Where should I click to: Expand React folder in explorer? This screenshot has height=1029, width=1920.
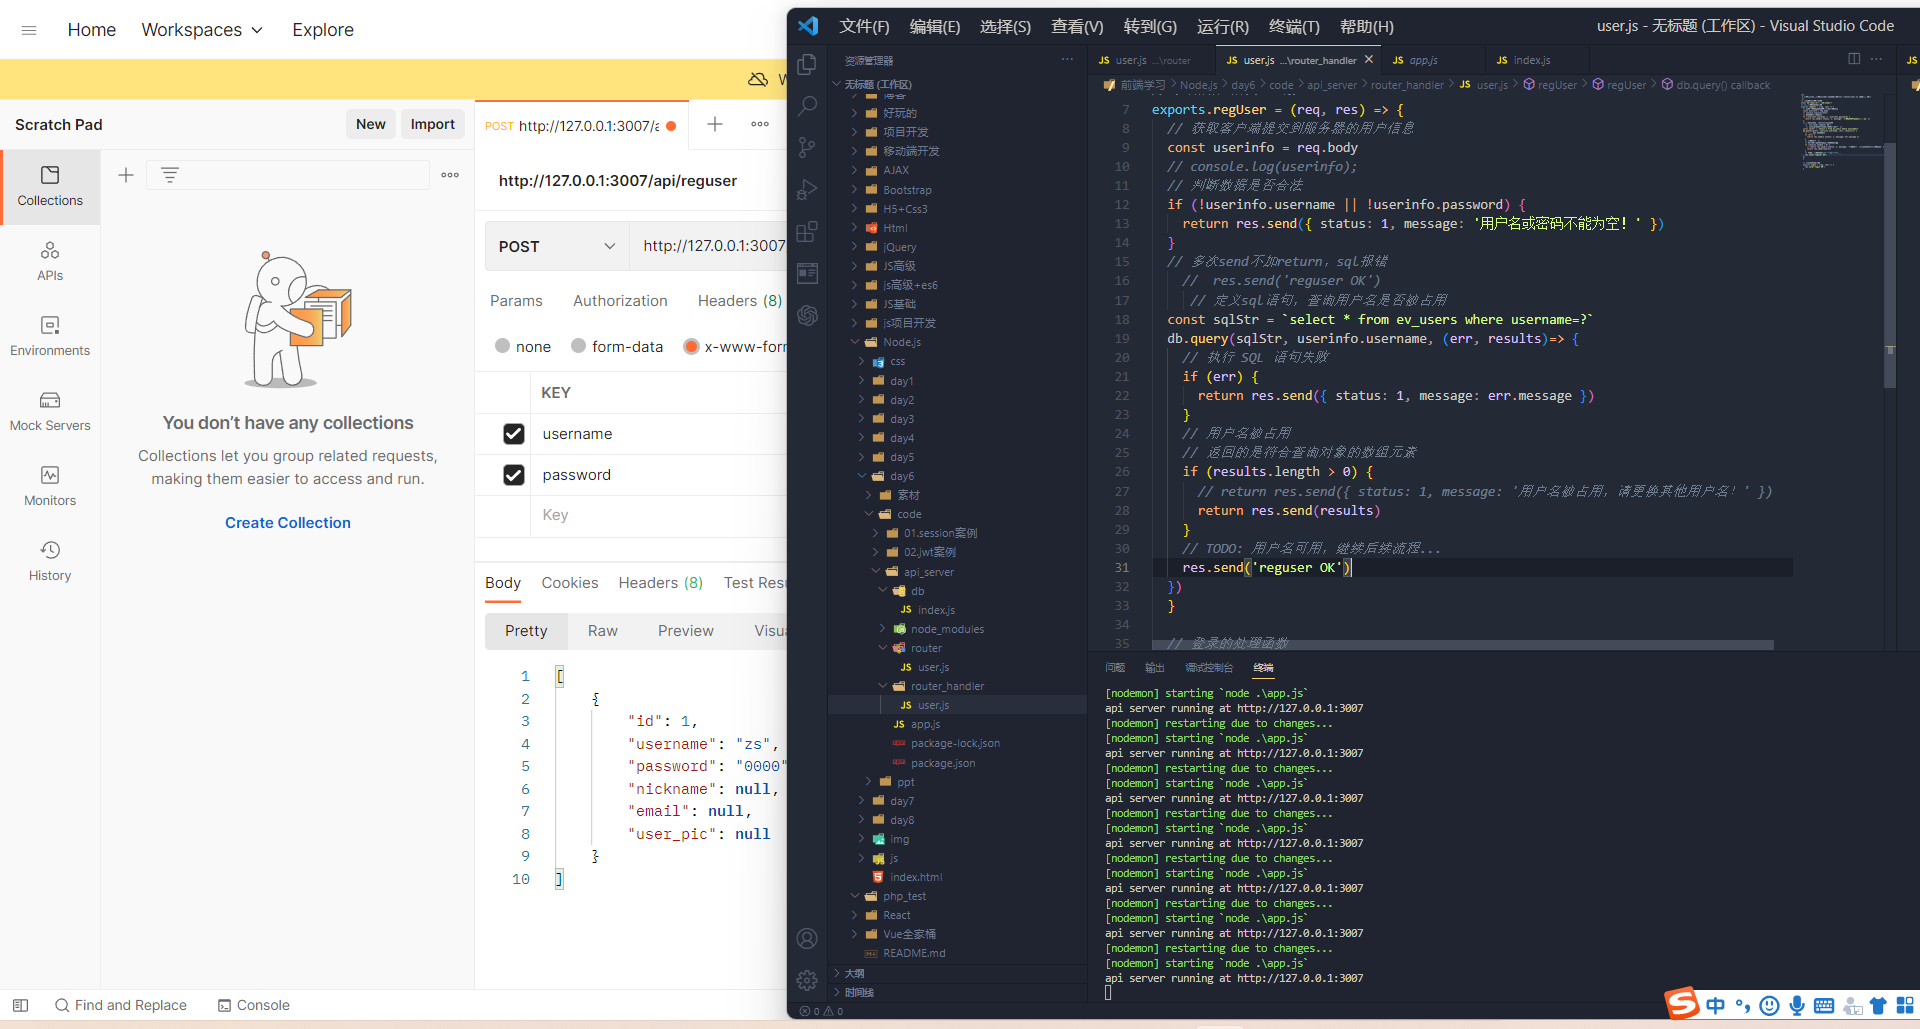coord(855,915)
